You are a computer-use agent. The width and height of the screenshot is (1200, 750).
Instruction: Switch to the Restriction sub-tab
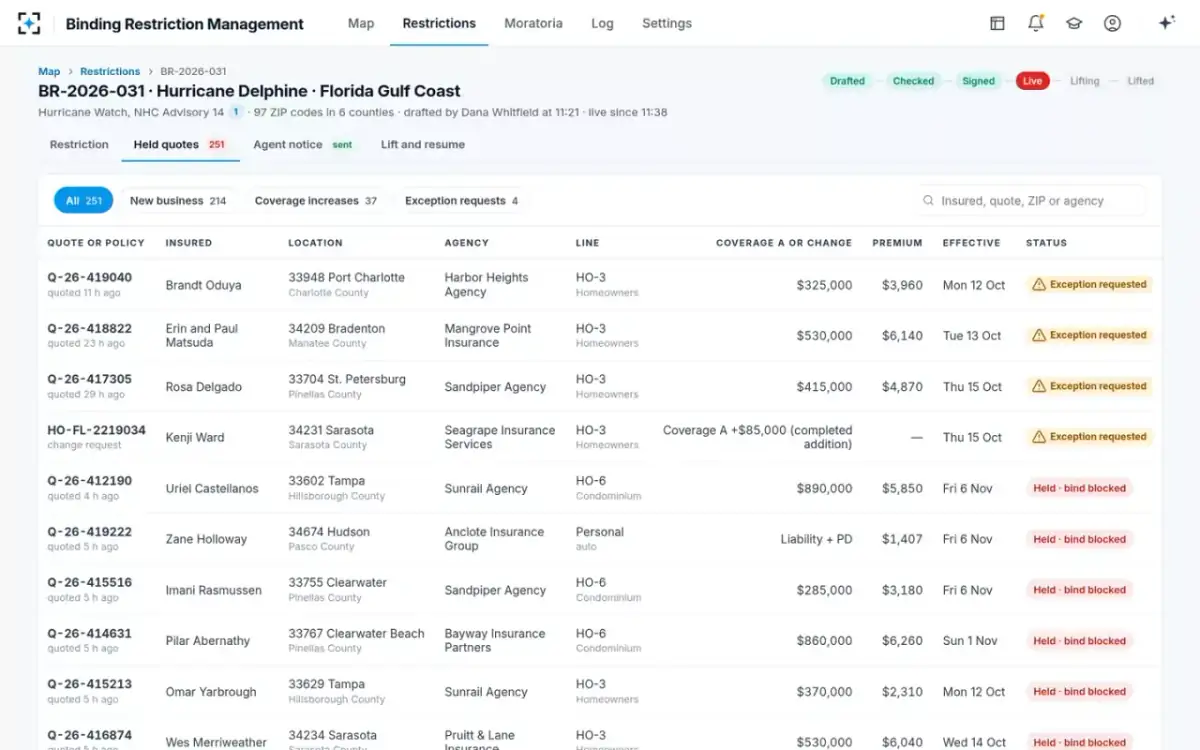pos(79,145)
